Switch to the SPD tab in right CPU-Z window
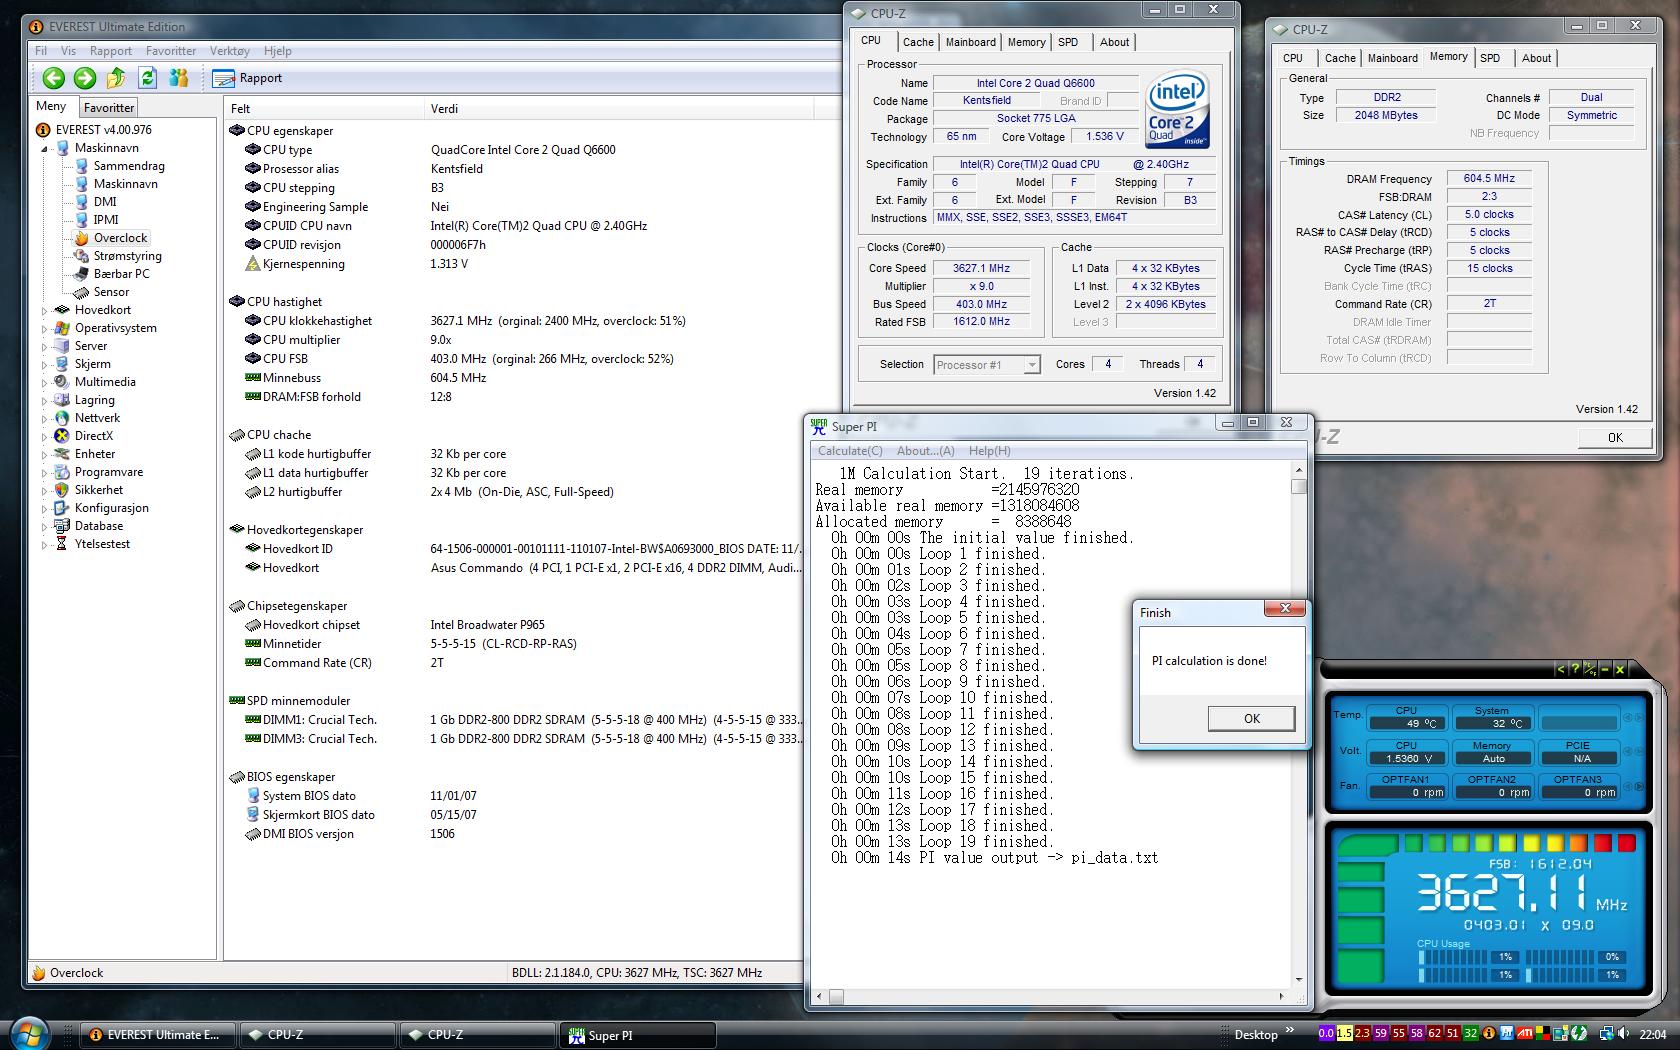1680x1050 pixels. click(x=1490, y=58)
